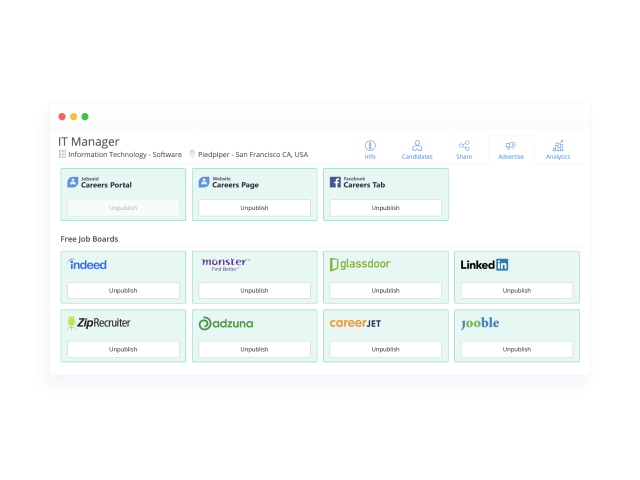Click the location pin icon
The height and width of the screenshot is (480, 640).
pos(192,154)
